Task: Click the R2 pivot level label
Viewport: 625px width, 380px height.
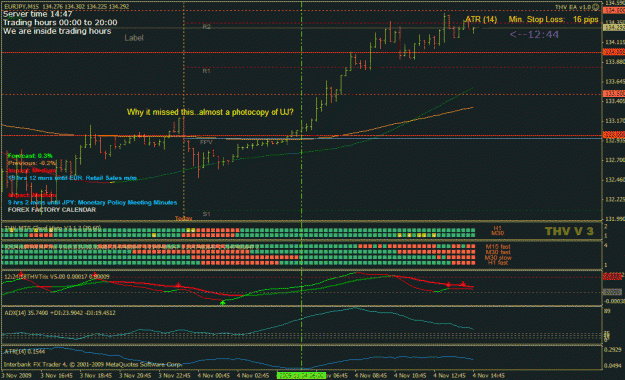Action: [206, 27]
